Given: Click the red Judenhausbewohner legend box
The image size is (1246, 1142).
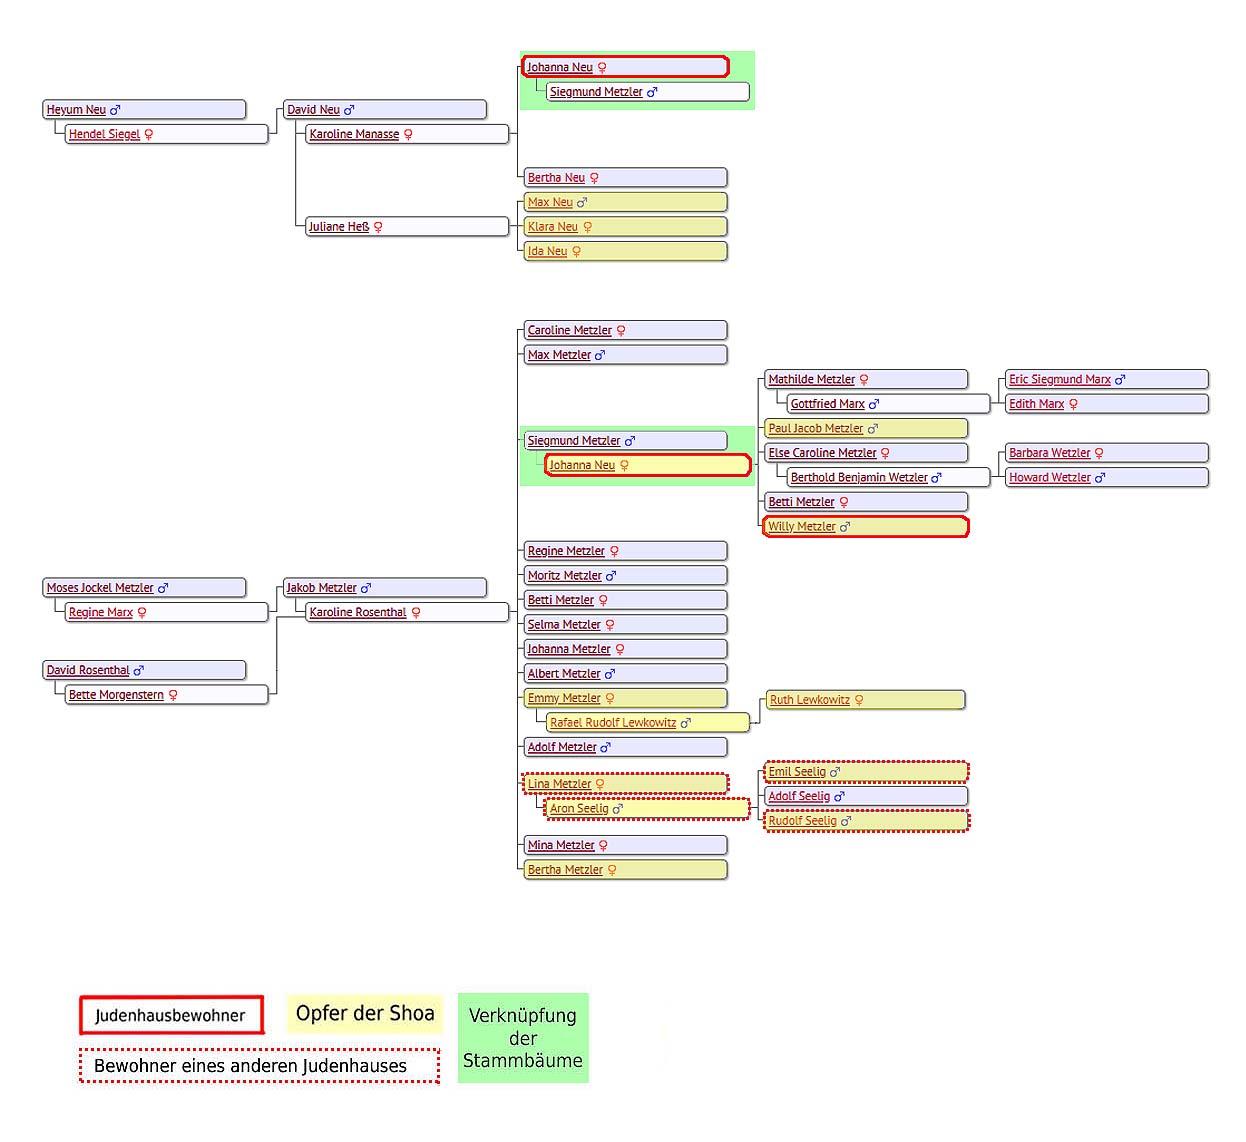Looking at the screenshot, I should coord(171,1015).
